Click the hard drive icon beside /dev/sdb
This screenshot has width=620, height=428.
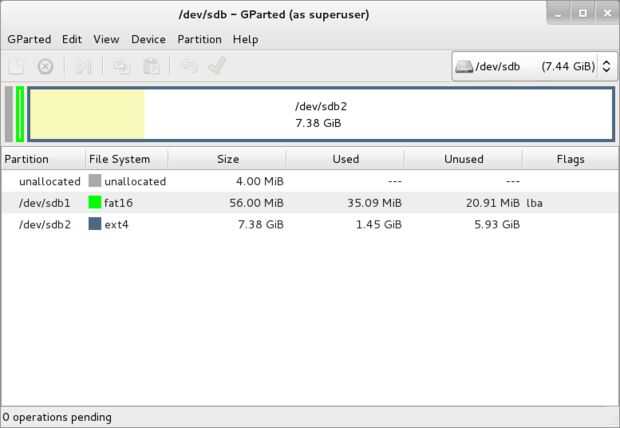464,66
